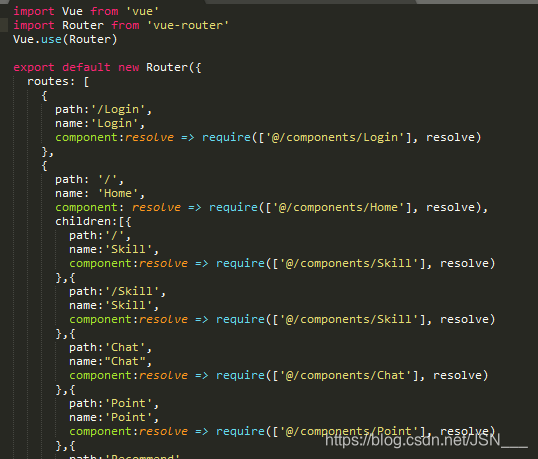Click the "routes: [" line

pos(58,81)
